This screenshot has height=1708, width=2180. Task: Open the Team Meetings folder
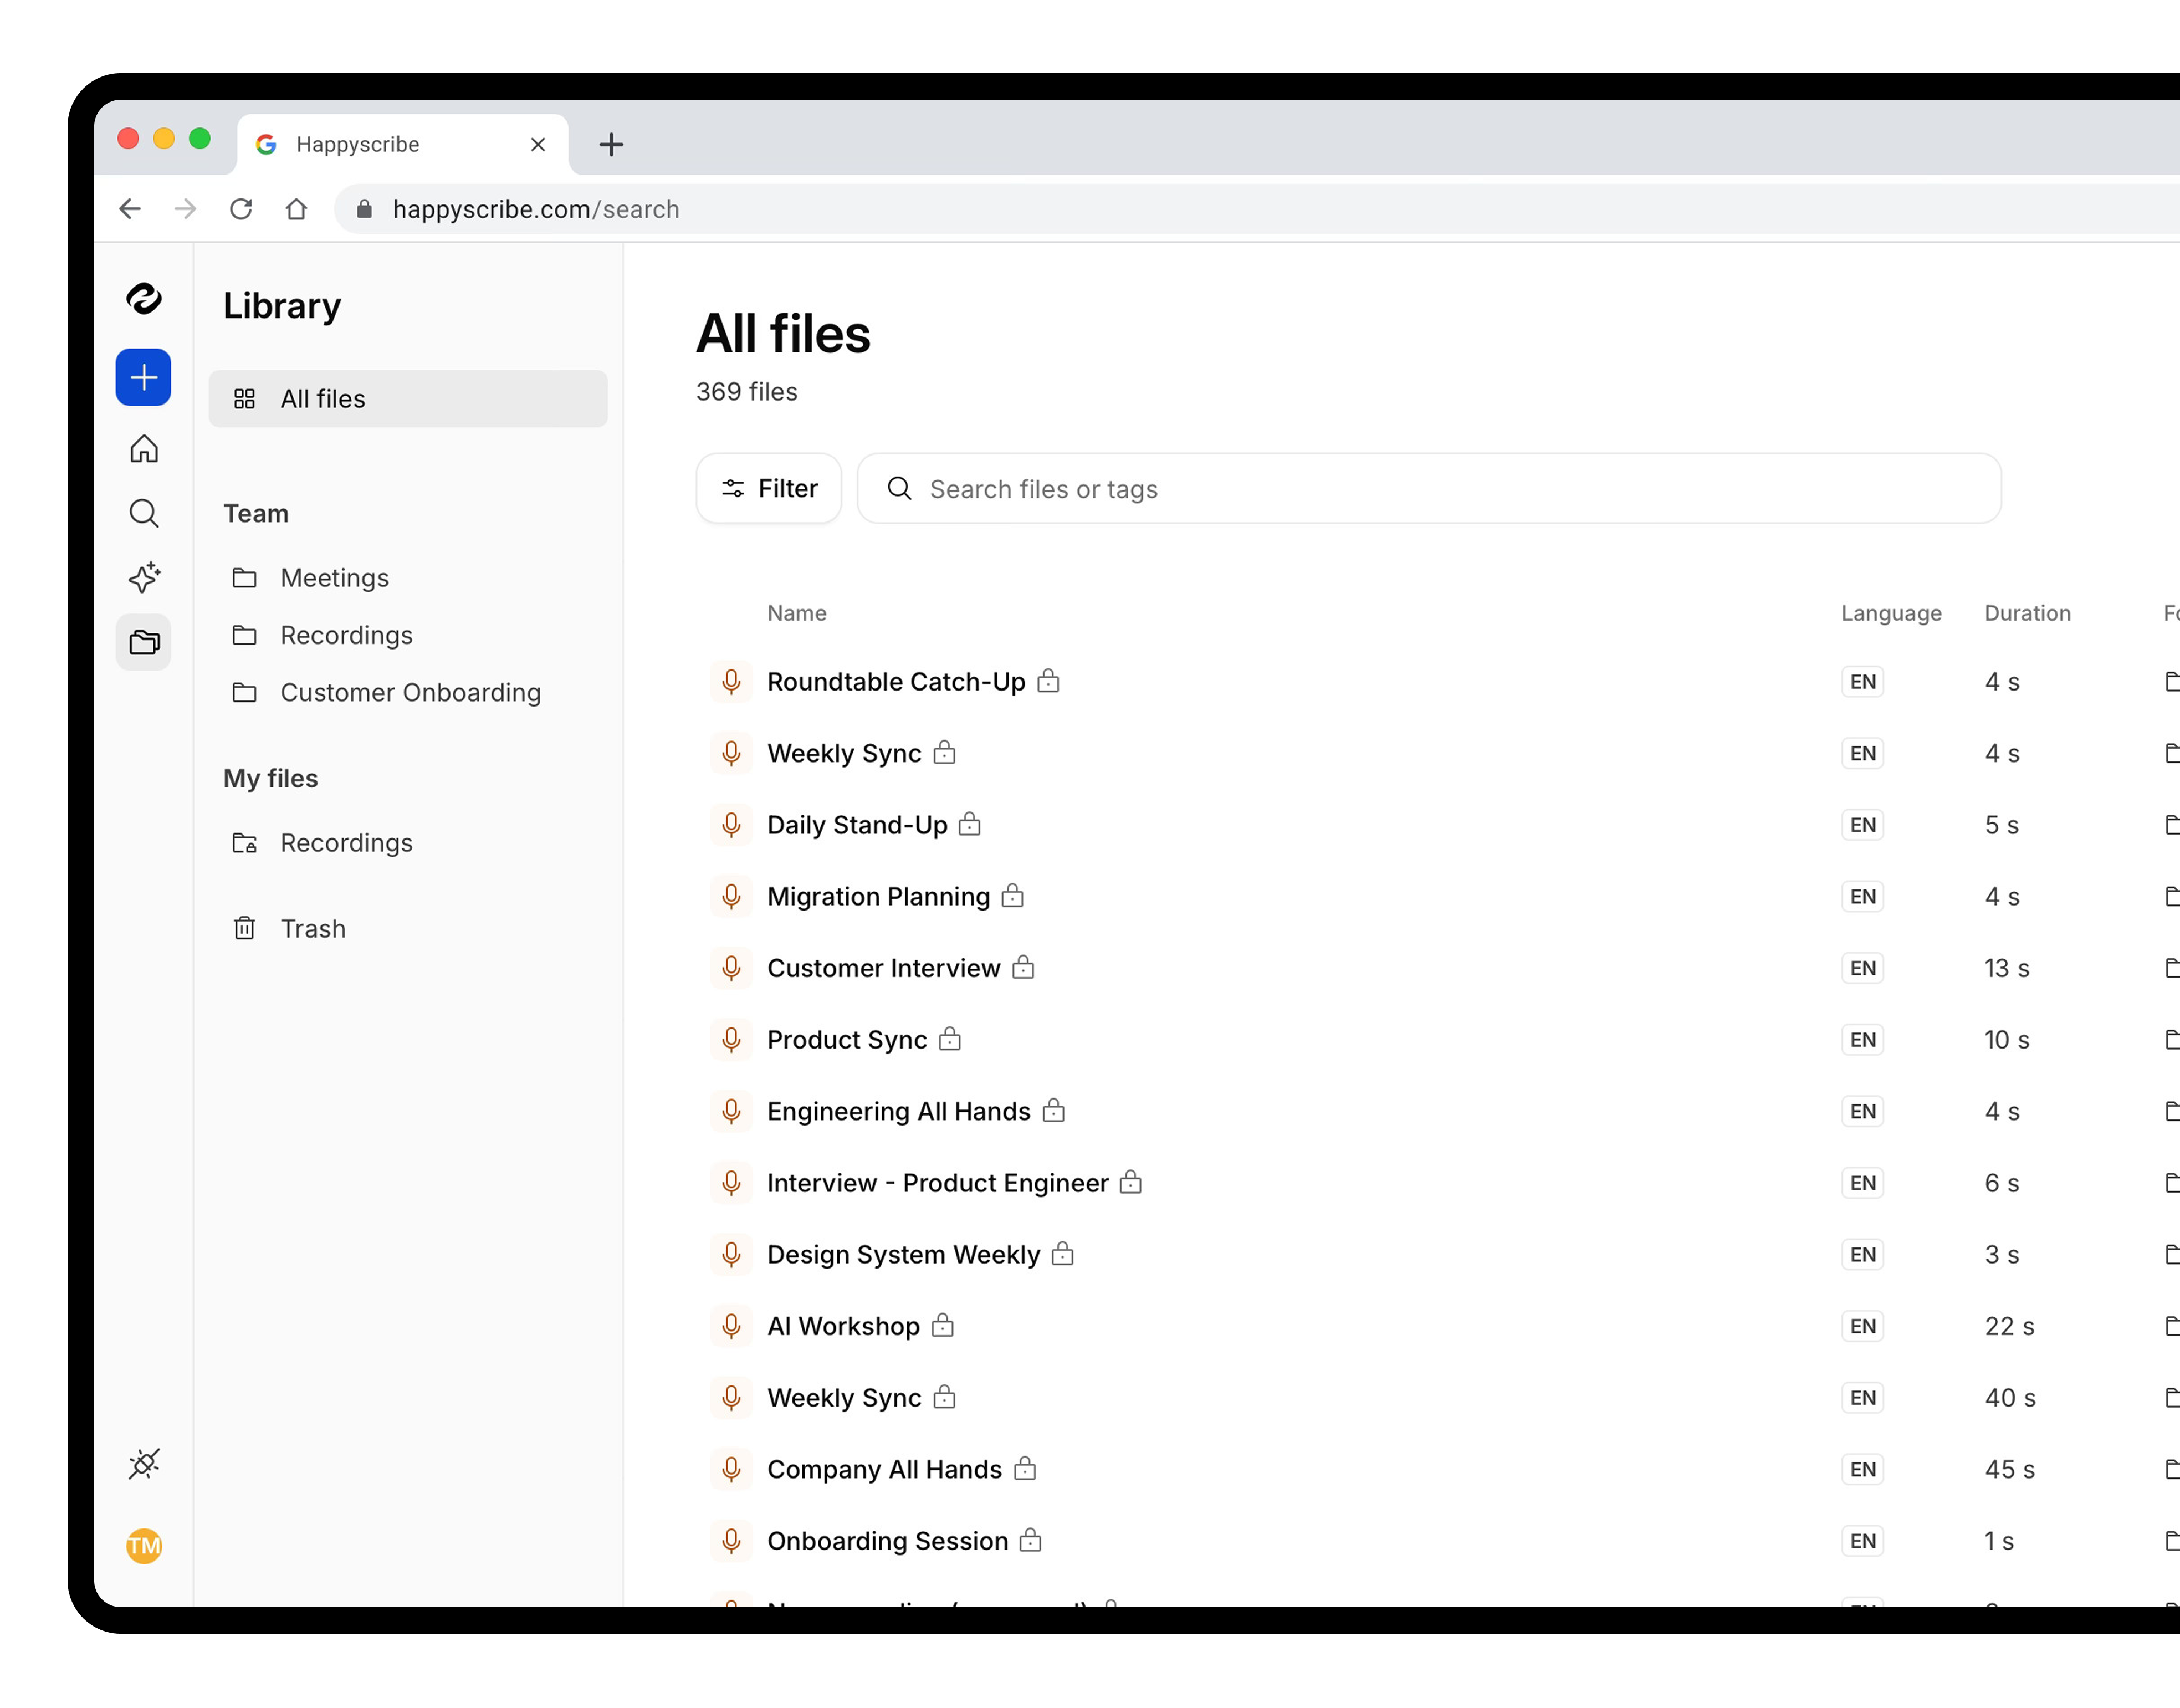click(x=408, y=578)
